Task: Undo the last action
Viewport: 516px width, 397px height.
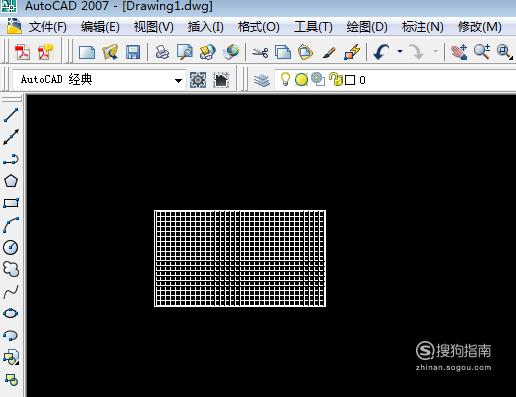Action: tap(381, 52)
